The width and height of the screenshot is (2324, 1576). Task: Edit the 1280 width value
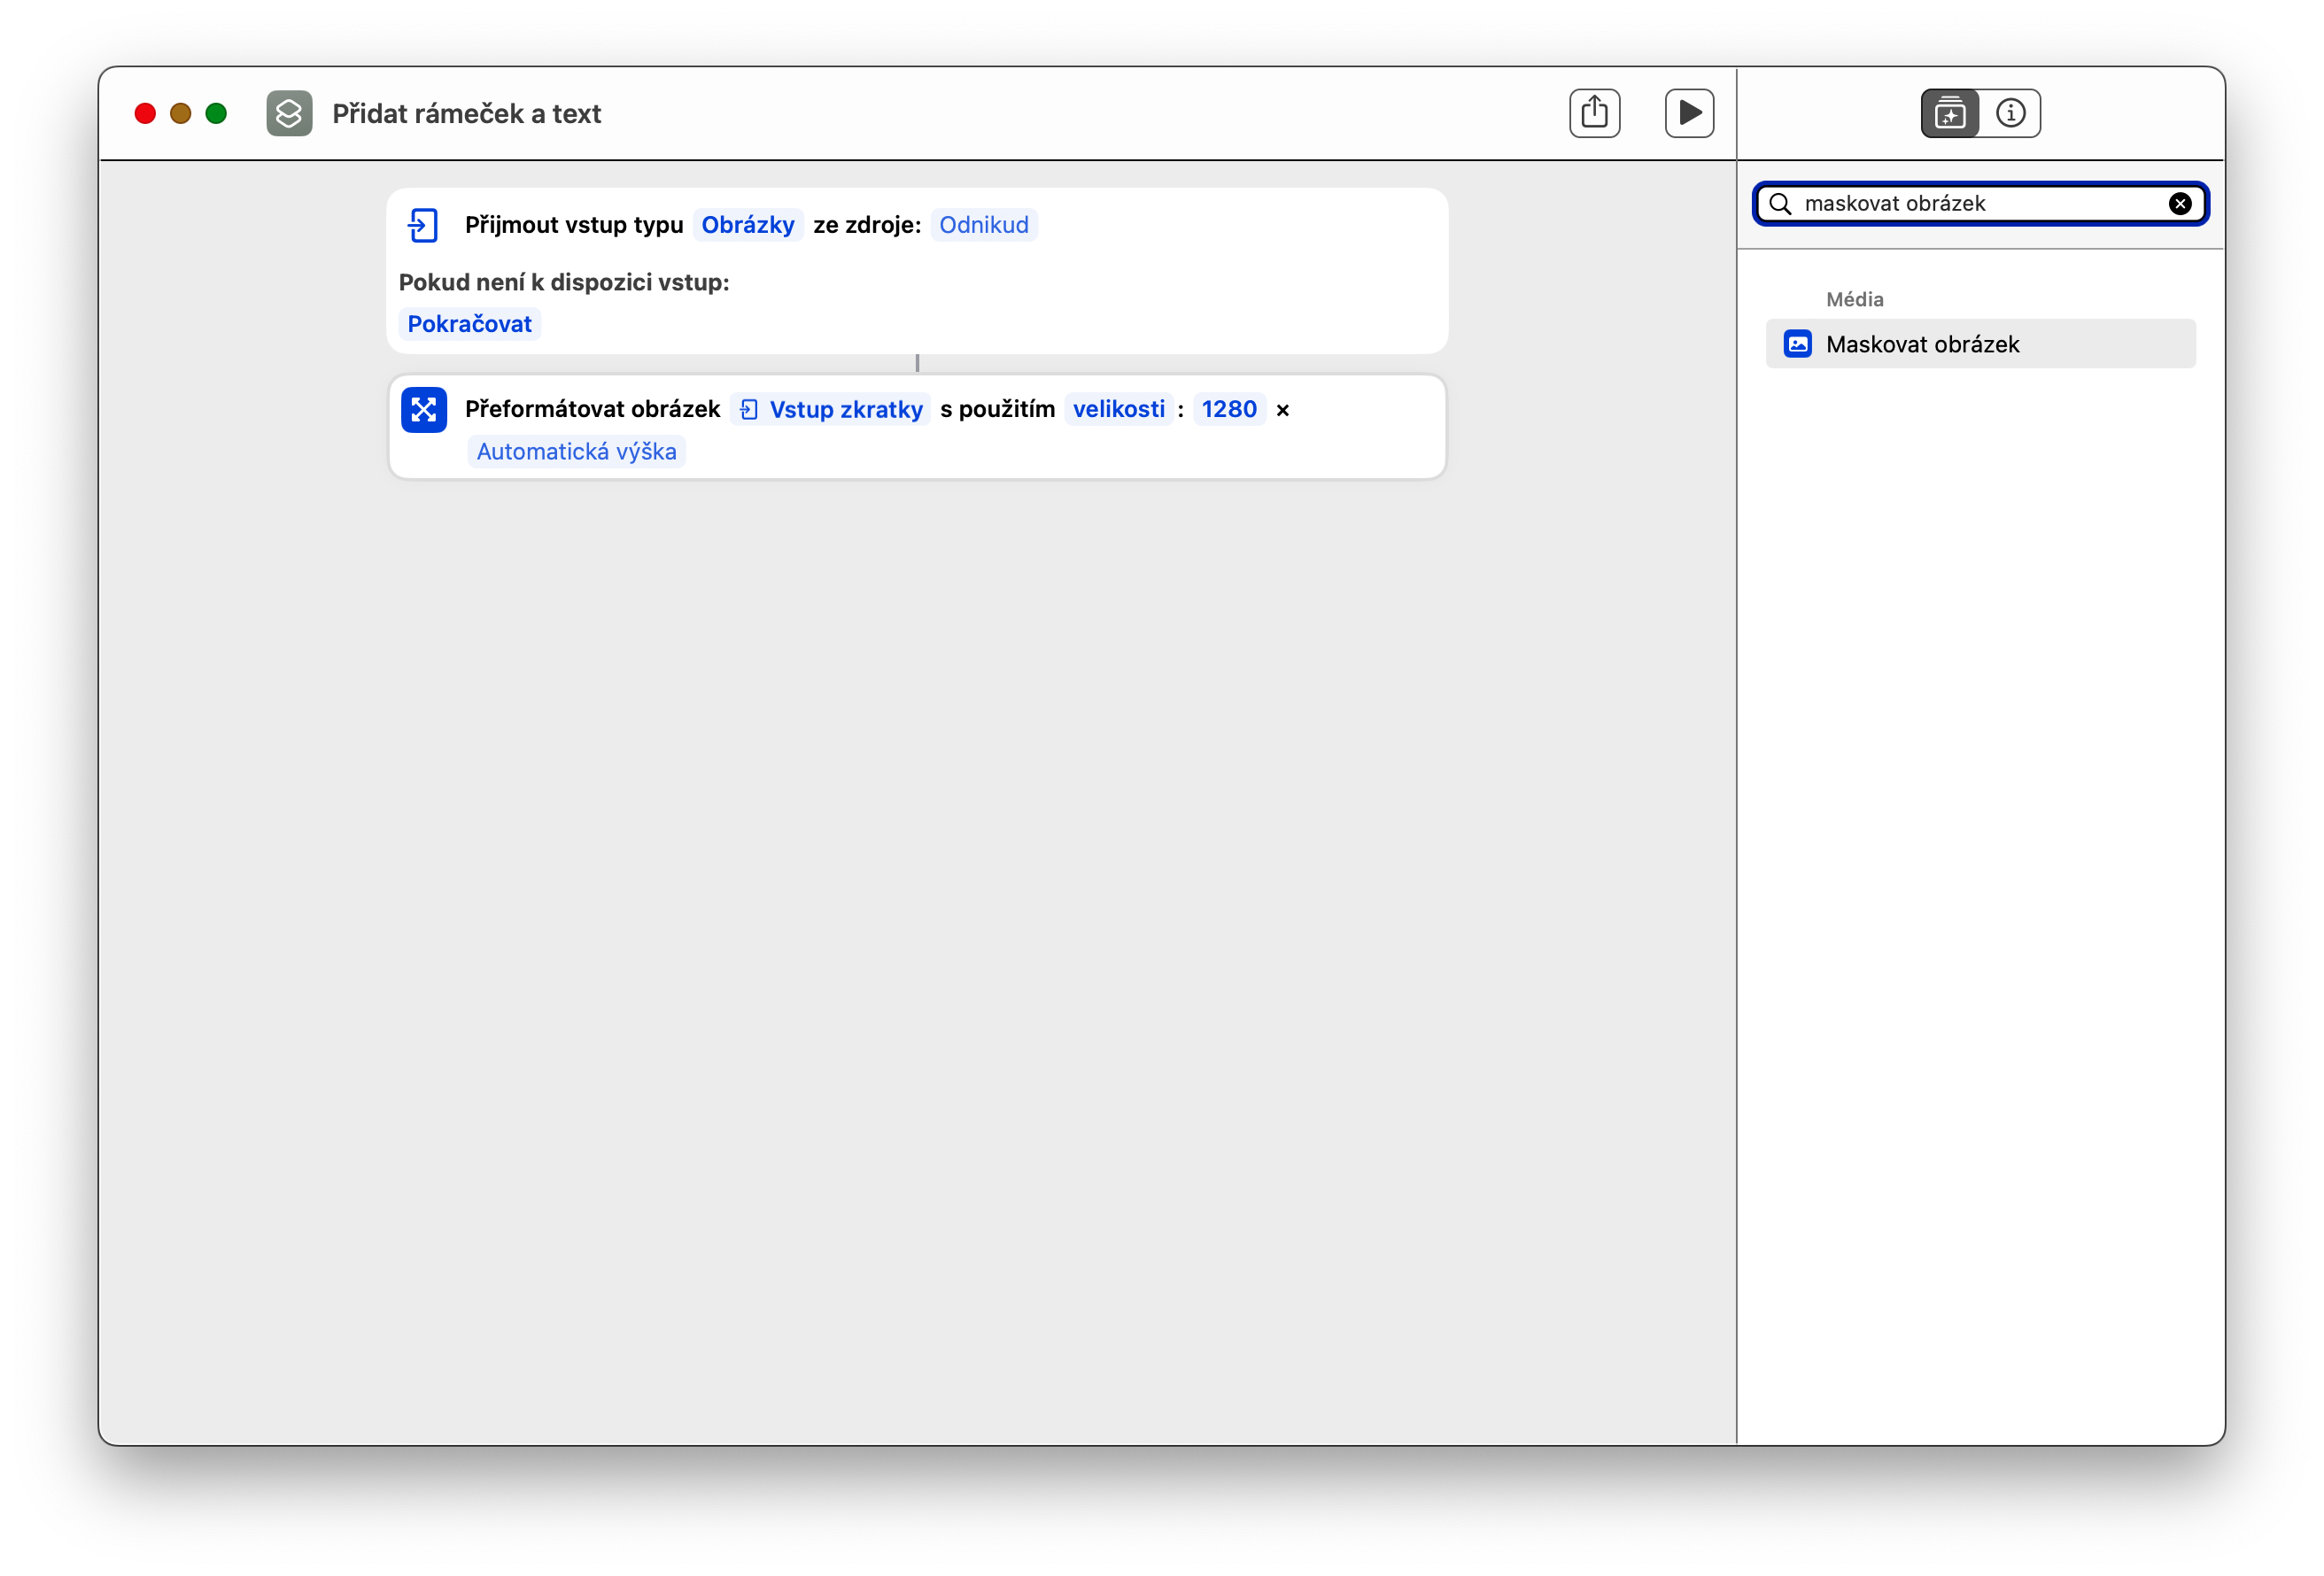pos(1228,409)
